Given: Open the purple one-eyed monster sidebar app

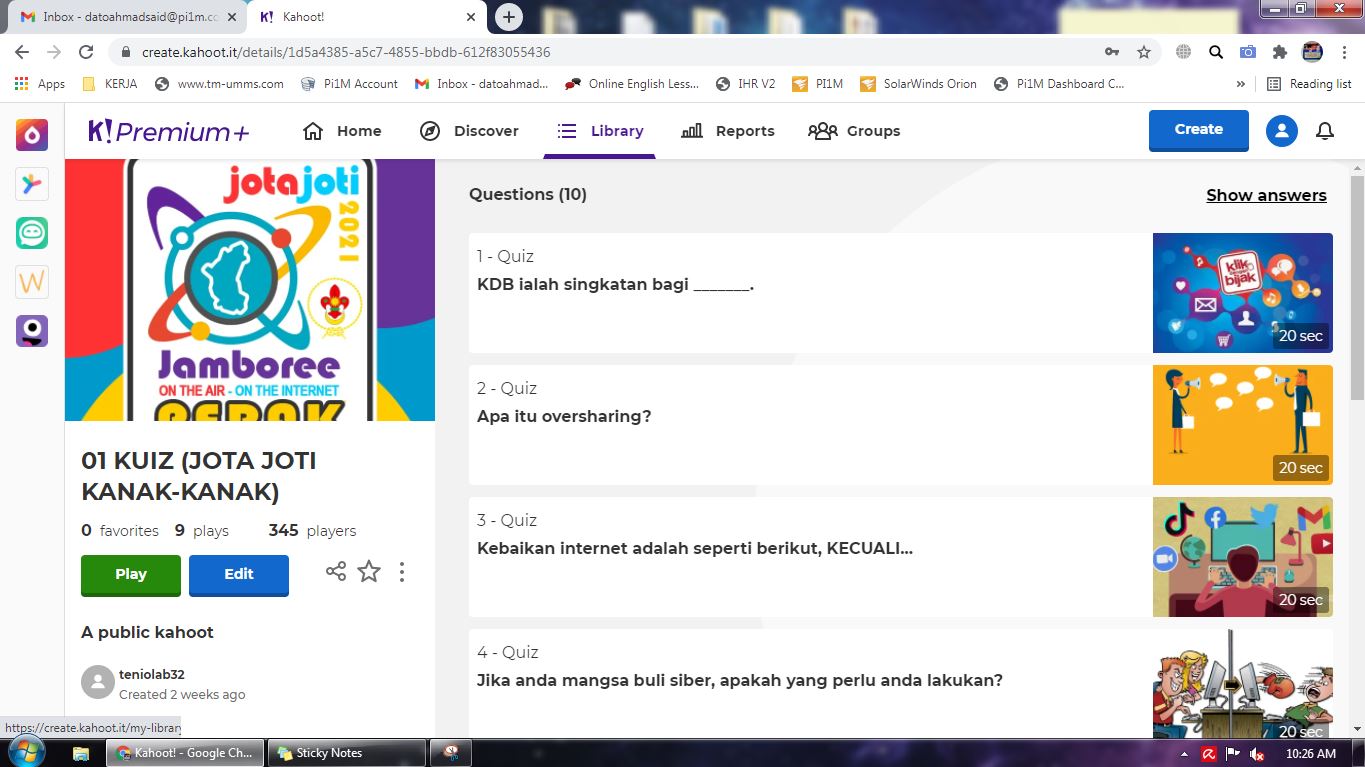Looking at the screenshot, I should tap(32, 331).
